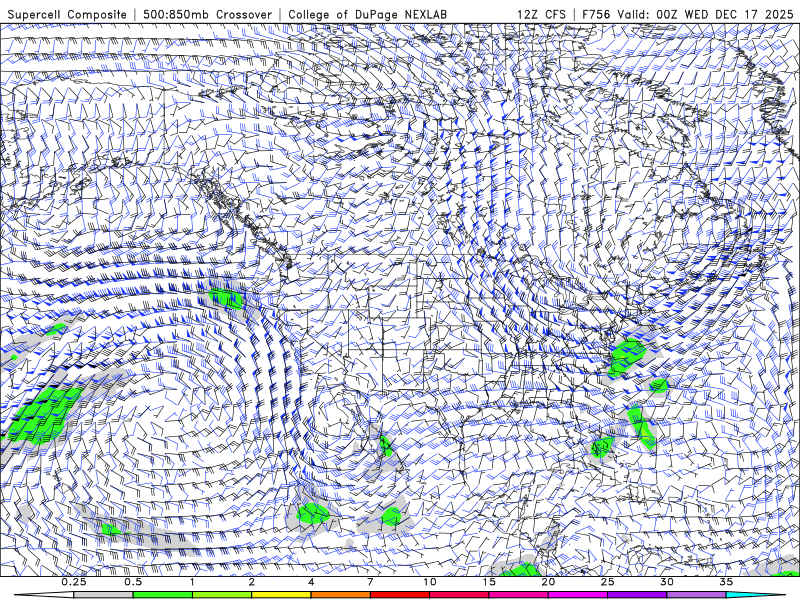The height and width of the screenshot is (600, 800).
Task: Click the '12Z CFS' model run label
Action: (541, 14)
